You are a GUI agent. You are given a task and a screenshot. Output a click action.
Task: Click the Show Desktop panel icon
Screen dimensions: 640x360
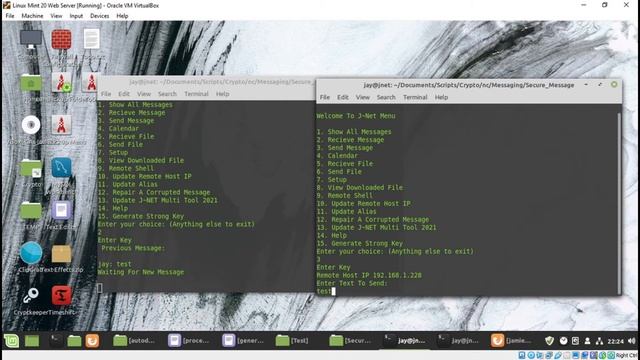[32, 340]
